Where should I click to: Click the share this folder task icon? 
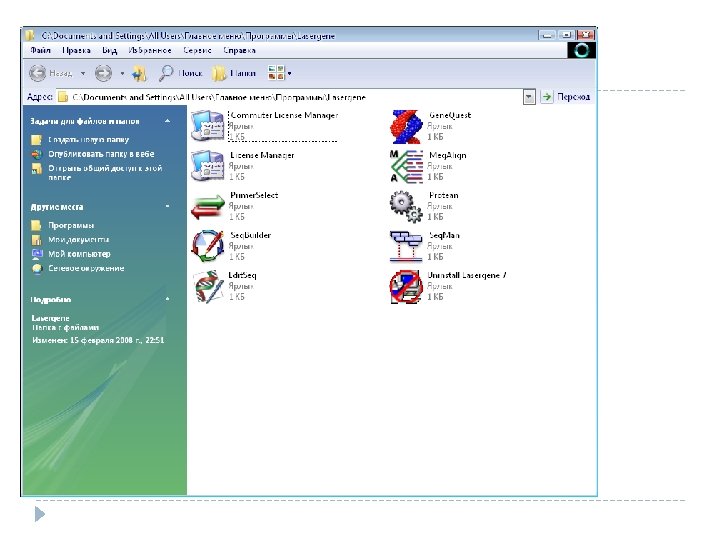(36, 169)
